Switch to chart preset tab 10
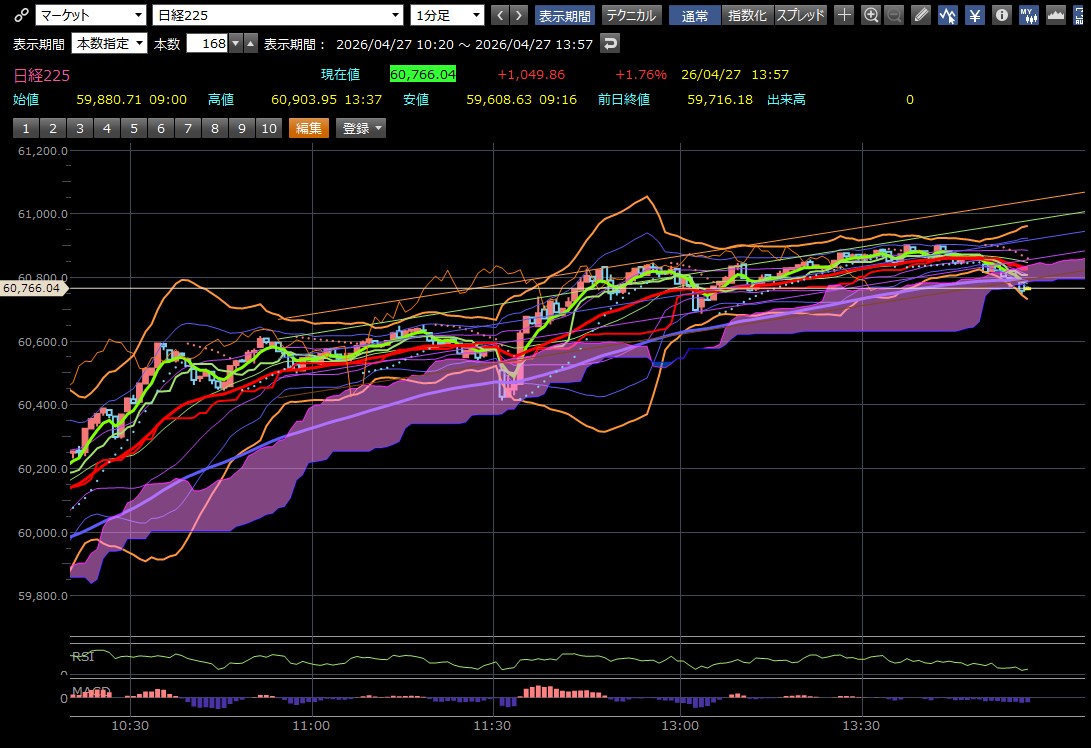Viewport: 1091px width, 748px height. click(268, 128)
